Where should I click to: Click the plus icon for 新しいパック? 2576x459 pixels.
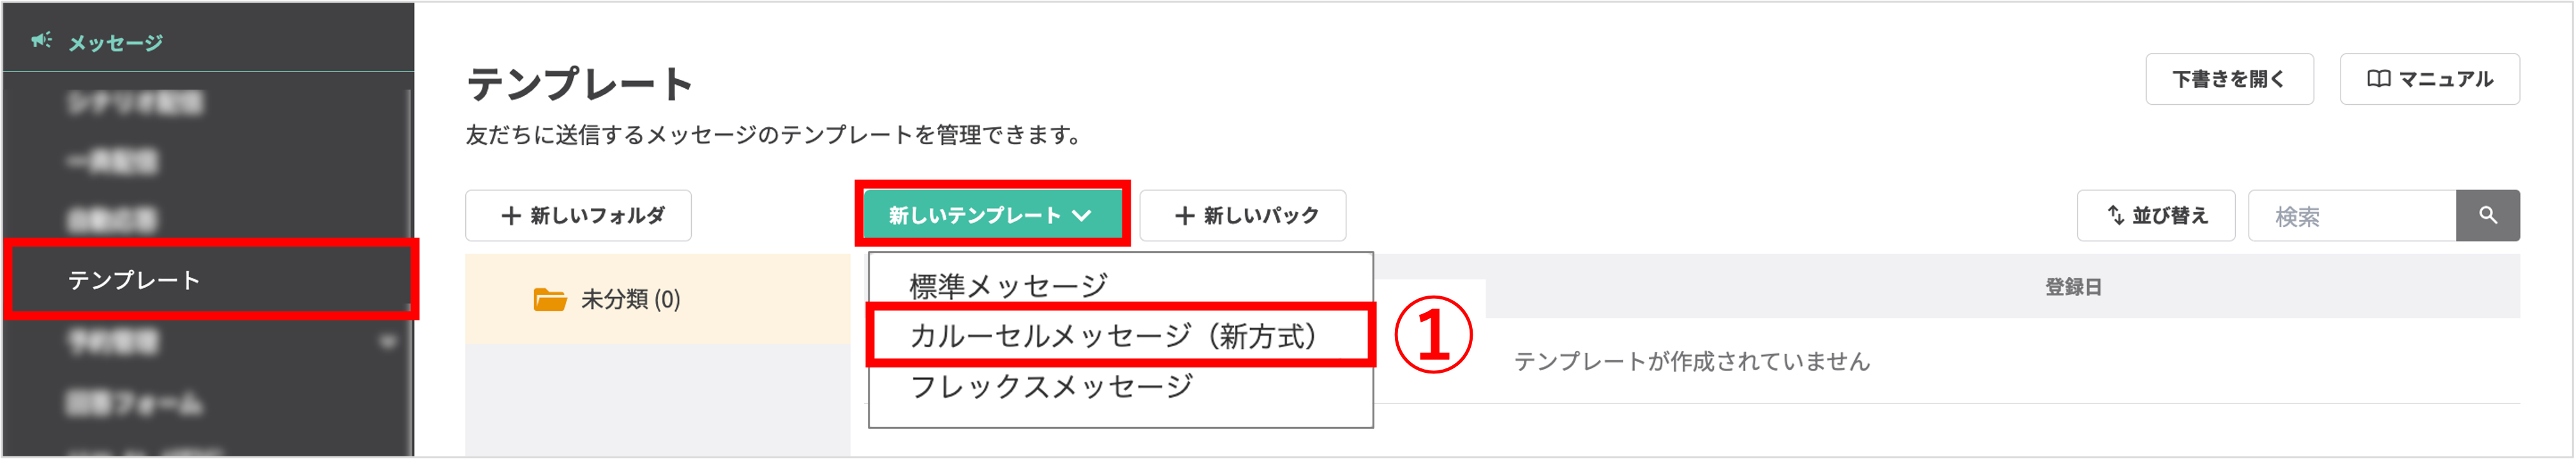1185,216
